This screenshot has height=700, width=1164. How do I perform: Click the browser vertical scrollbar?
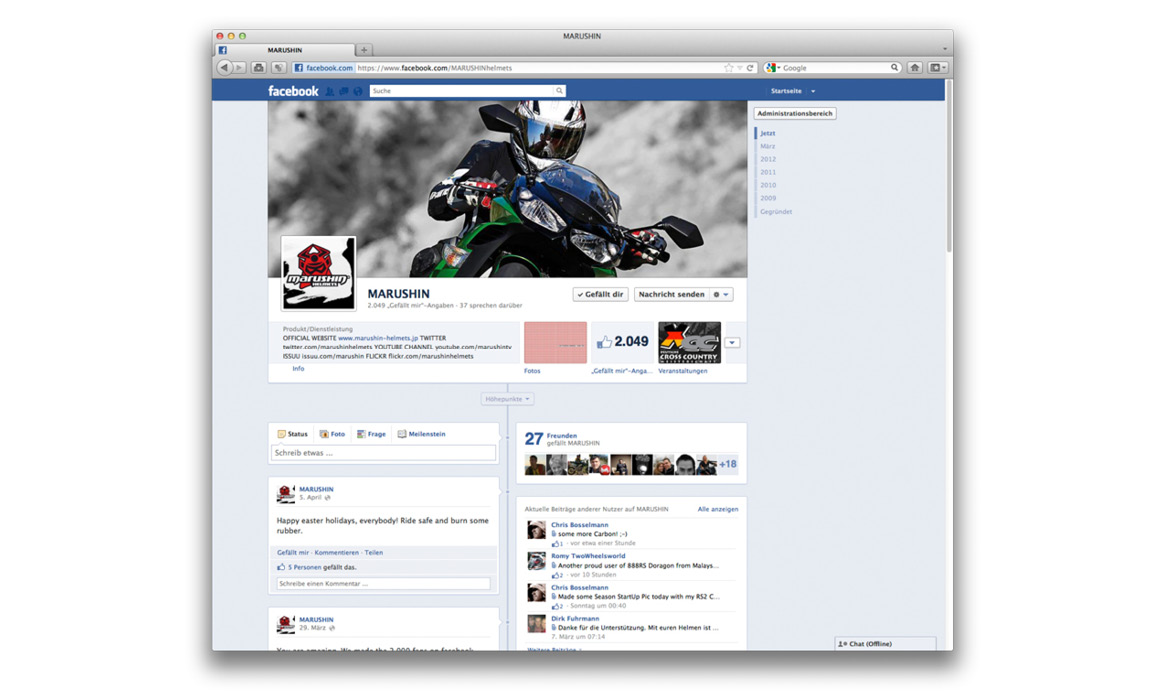pos(949,167)
